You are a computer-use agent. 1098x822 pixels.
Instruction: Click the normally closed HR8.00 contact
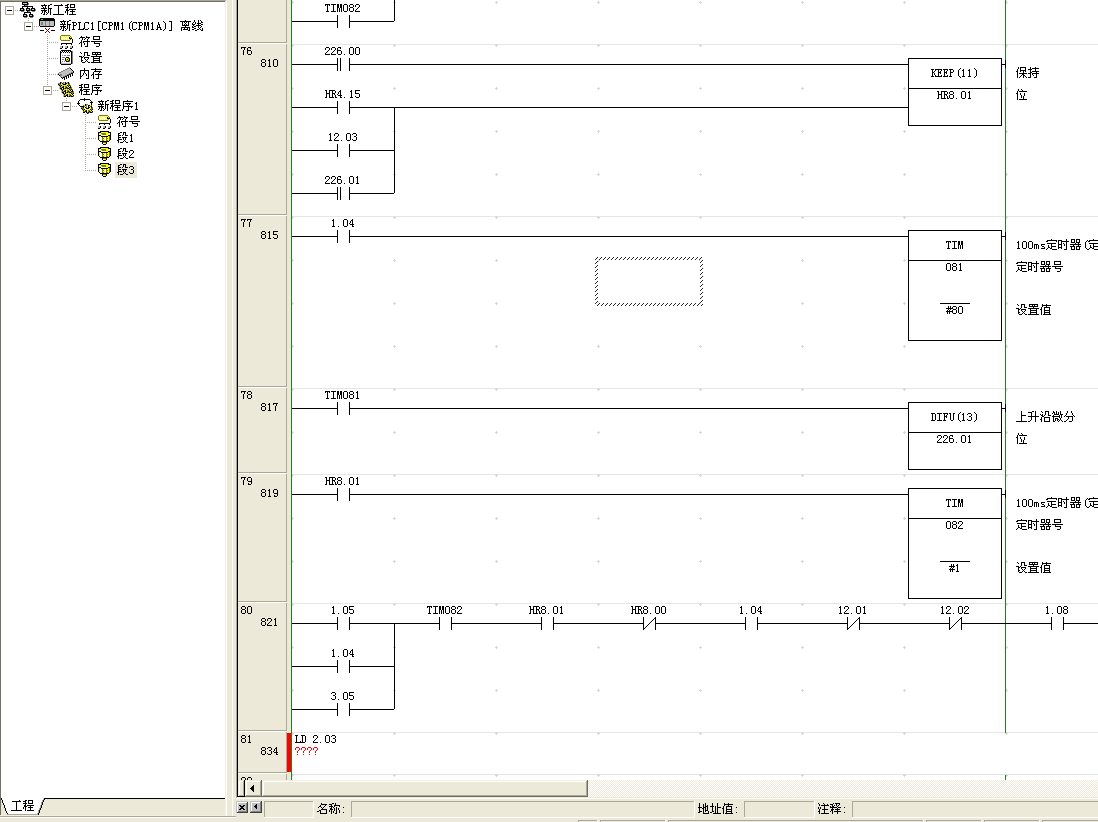point(649,624)
